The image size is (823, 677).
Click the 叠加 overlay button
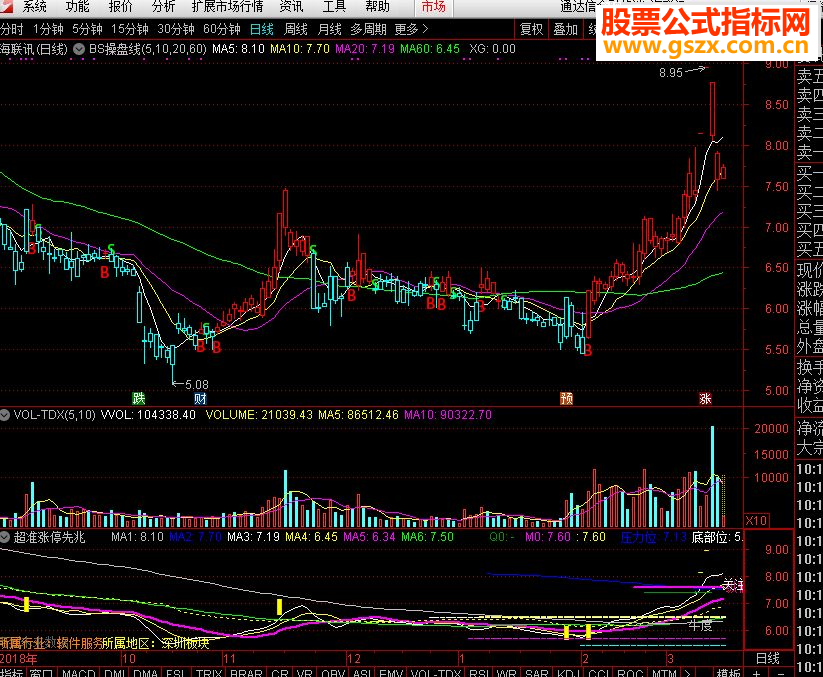tap(566, 29)
